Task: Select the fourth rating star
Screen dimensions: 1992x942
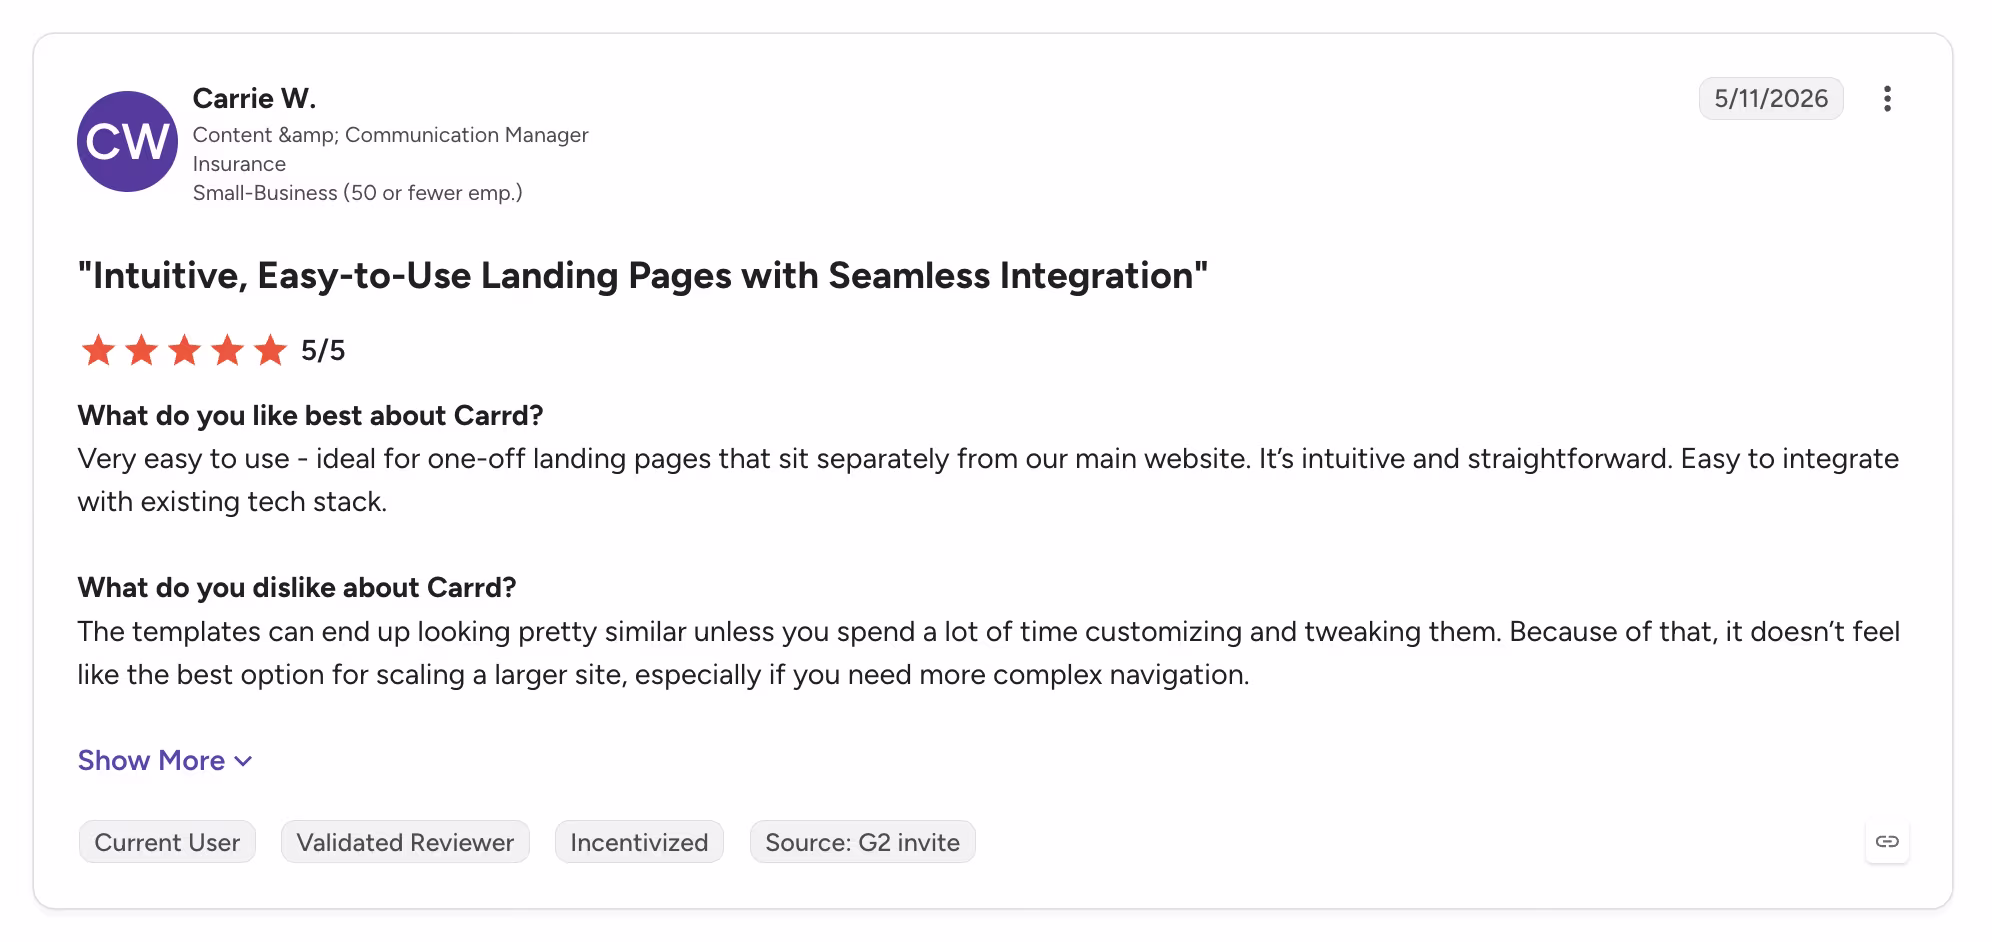Action: [x=227, y=350]
